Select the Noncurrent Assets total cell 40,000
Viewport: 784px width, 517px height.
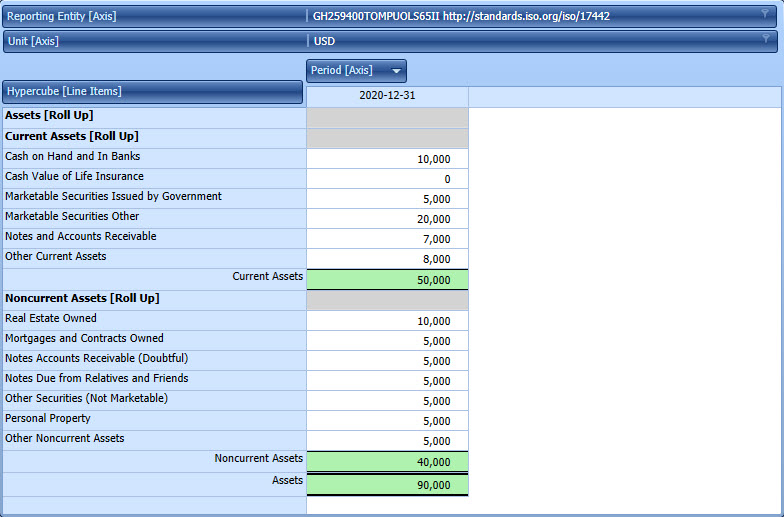388,462
